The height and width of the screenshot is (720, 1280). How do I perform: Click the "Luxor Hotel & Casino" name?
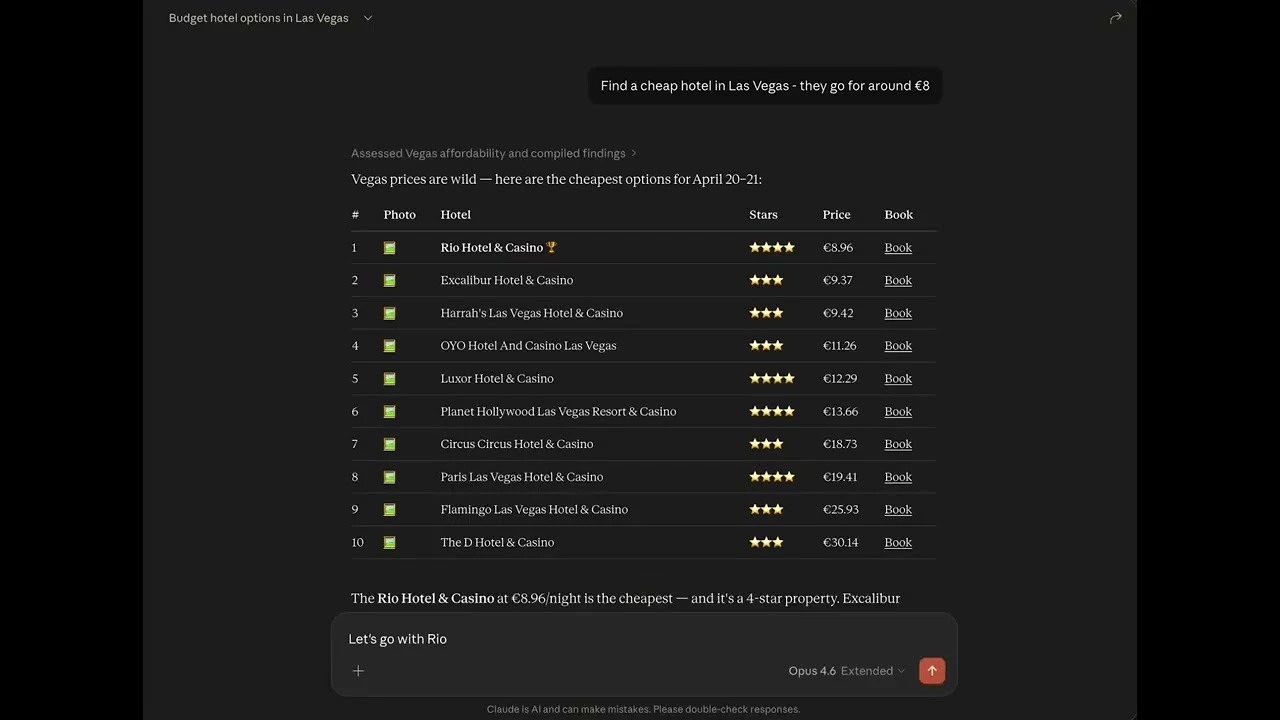pyautogui.click(x=497, y=378)
